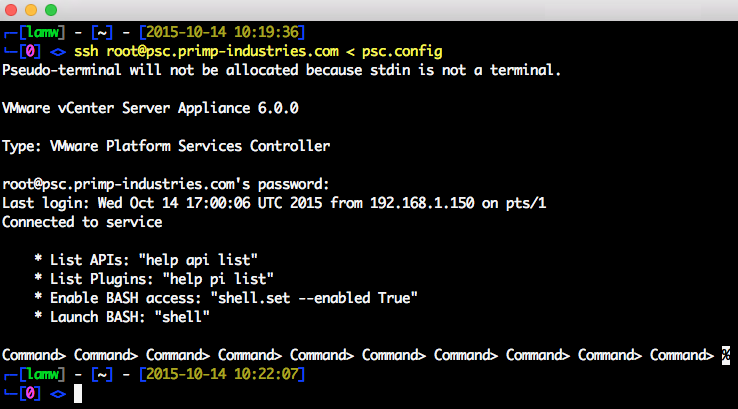Click the highlighted percent sign after last Command>

pos(726,355)
